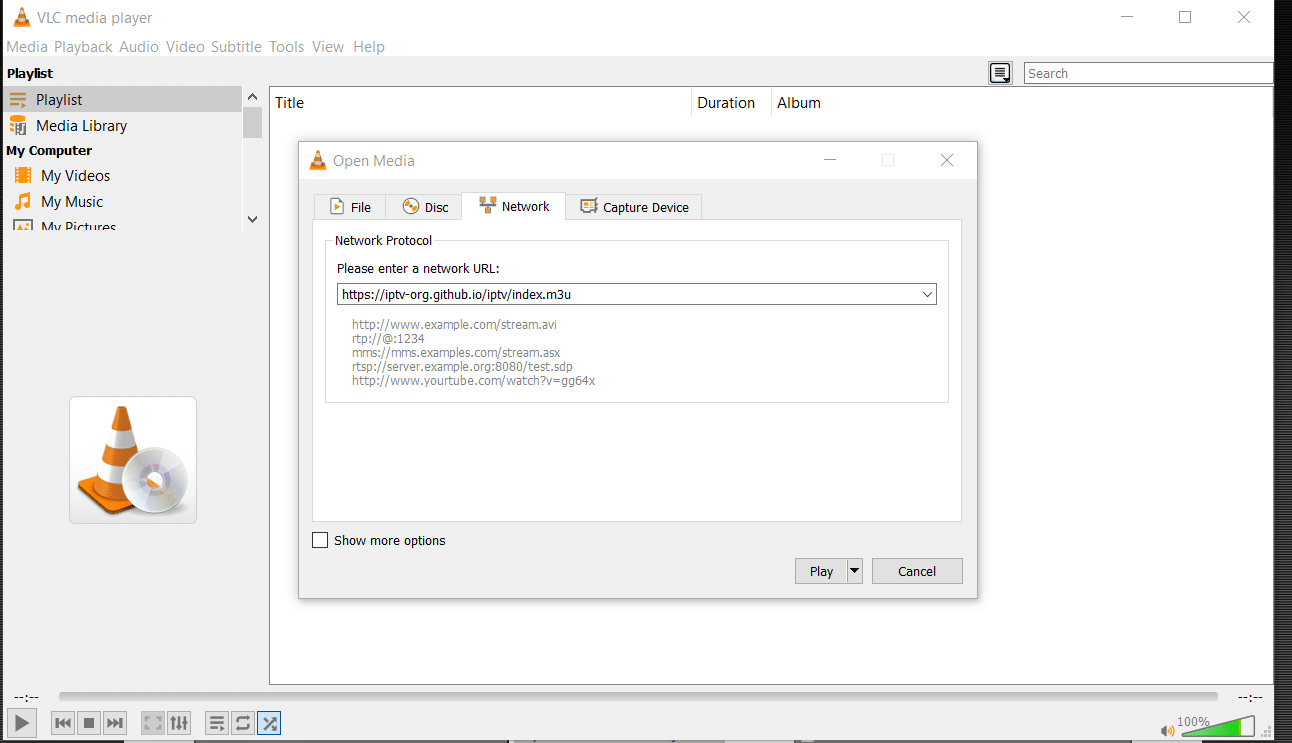Enable Show more options checkbox
The image size is (1292, 743).
point(320,540)
